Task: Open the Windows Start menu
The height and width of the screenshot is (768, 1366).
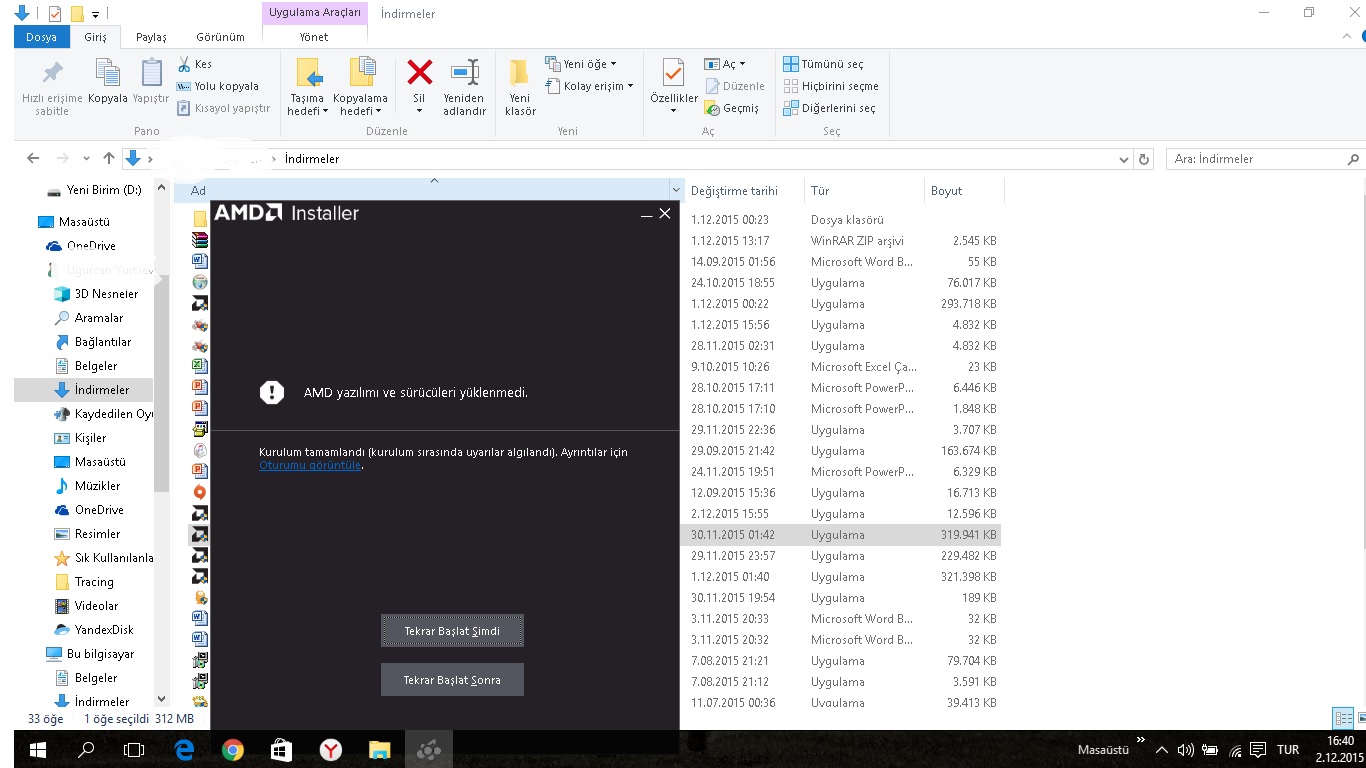Action: pos(38,749)
